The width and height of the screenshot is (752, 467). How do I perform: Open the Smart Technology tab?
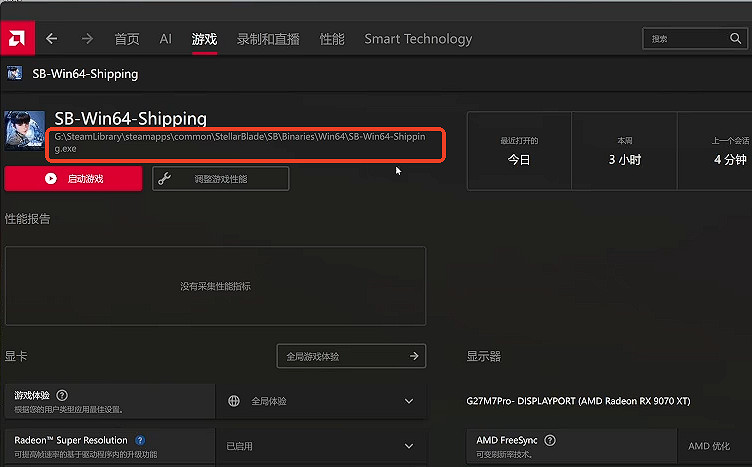point(418,39)
